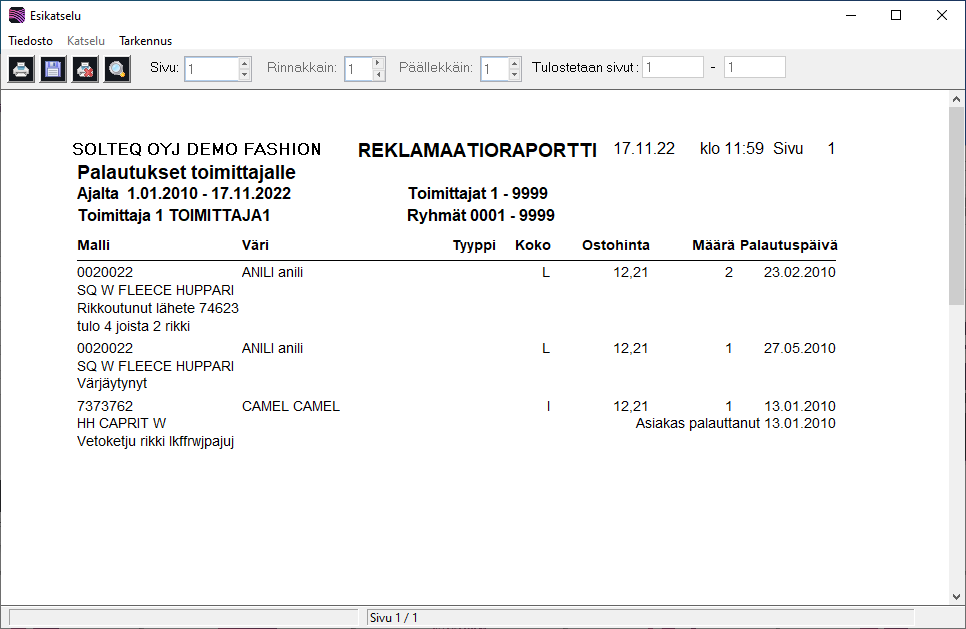Image resolution: width=966 pixels, height=629 pixels.
Task: Click the Esikatselu app icon in title bar
Action: point(16,16)
